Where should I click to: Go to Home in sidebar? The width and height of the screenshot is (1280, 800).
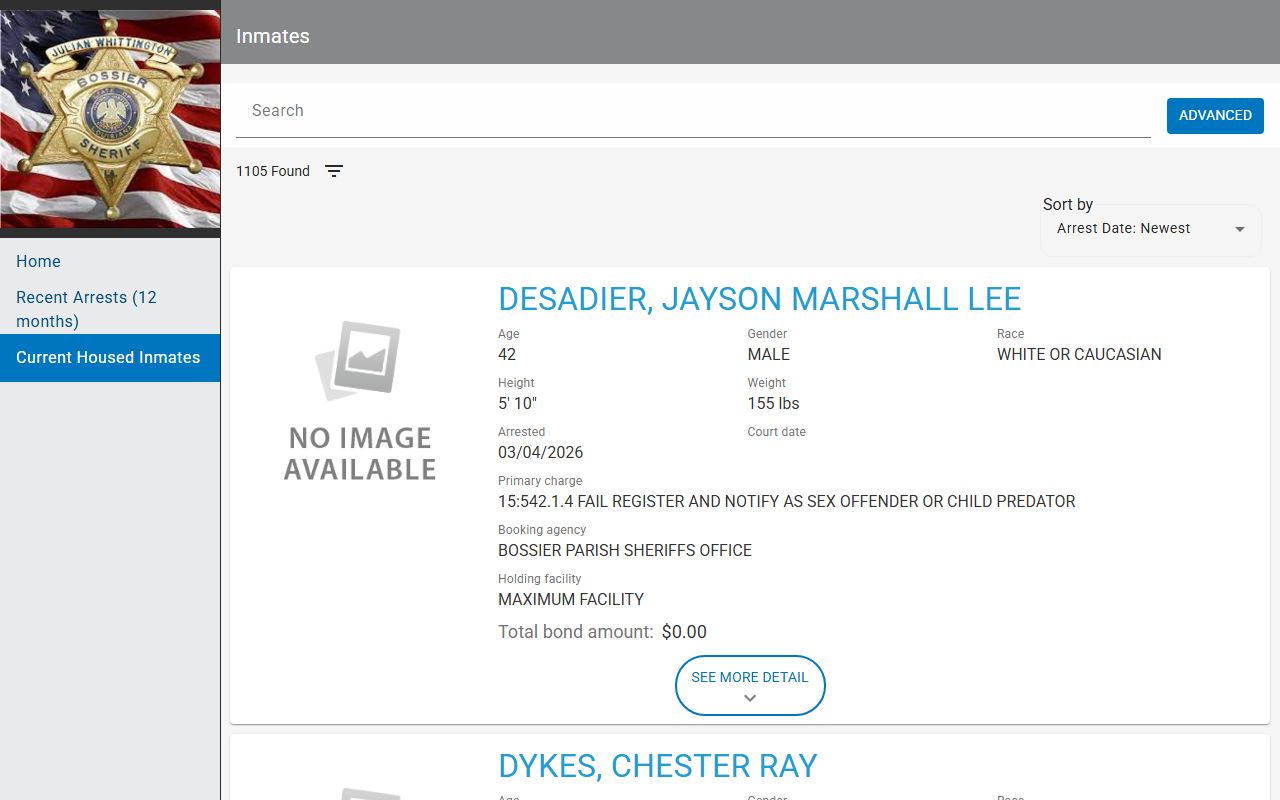[38, 261]
